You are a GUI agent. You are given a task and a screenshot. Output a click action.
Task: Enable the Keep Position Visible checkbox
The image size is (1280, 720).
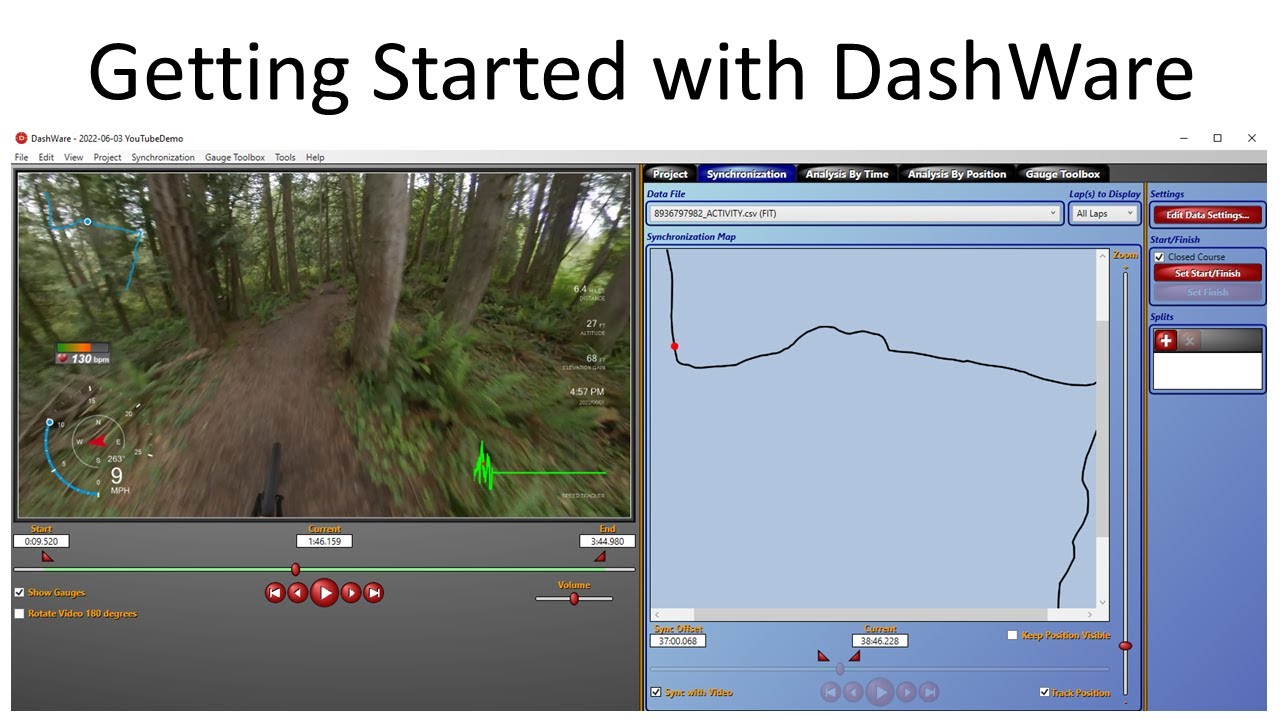[1012, 635]
